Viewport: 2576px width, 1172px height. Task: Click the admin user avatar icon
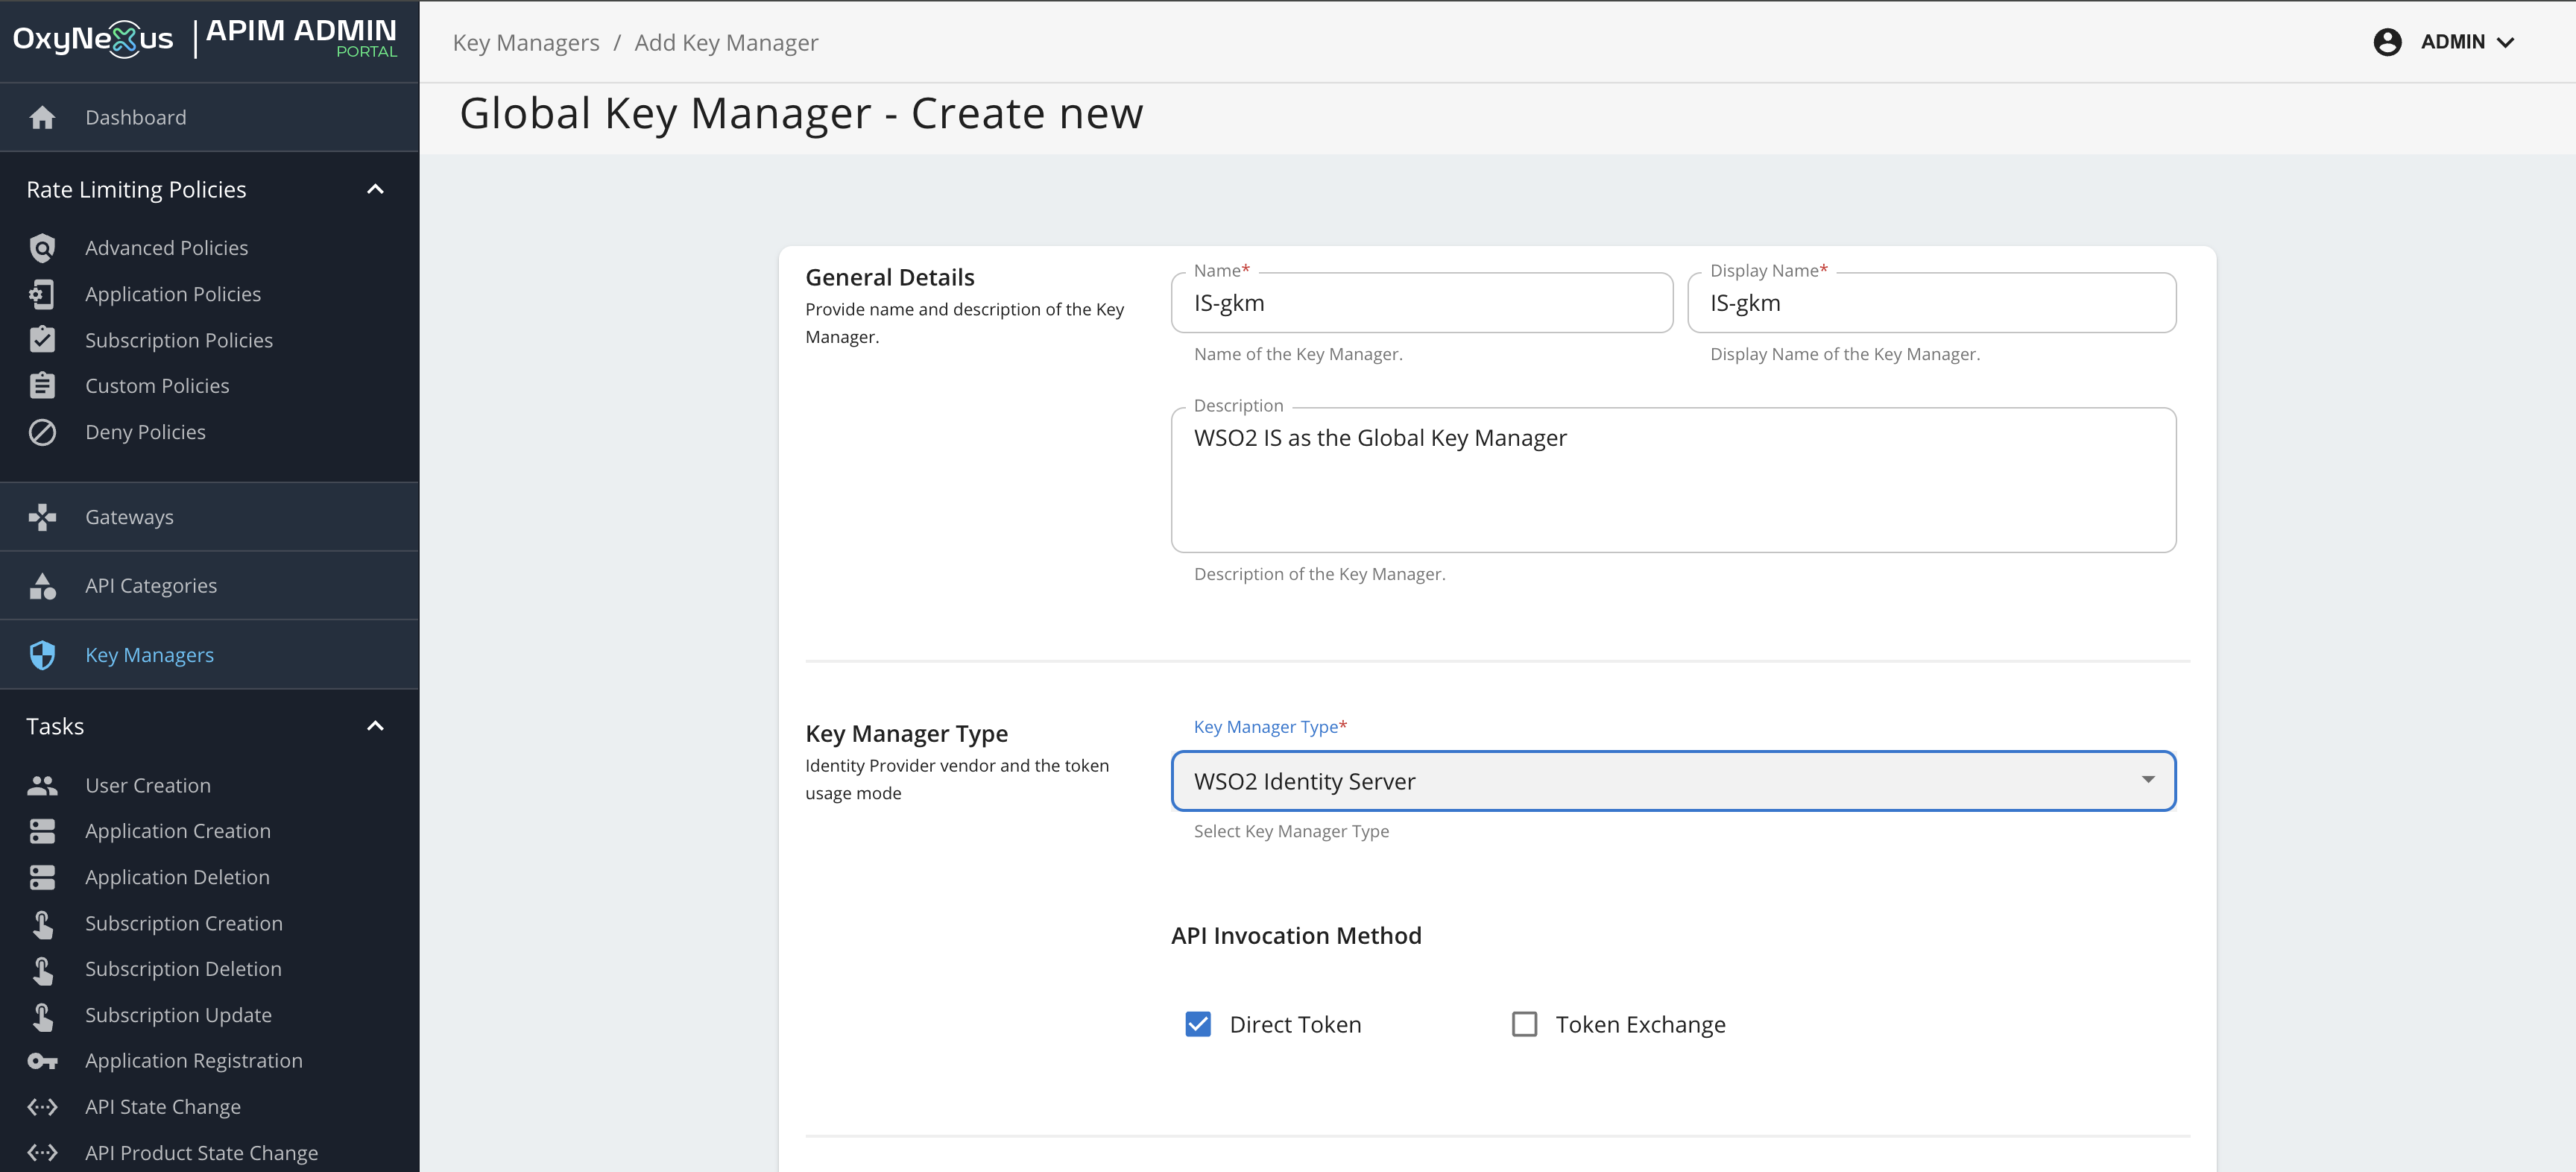coord(2387,42)
